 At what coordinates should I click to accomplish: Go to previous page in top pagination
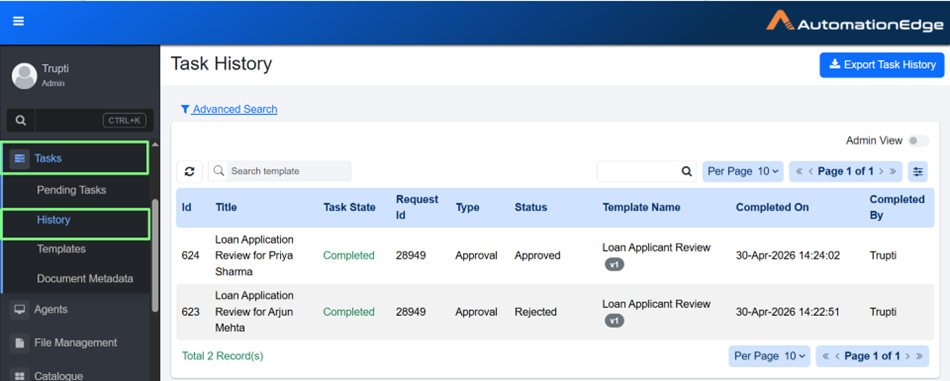811,171
